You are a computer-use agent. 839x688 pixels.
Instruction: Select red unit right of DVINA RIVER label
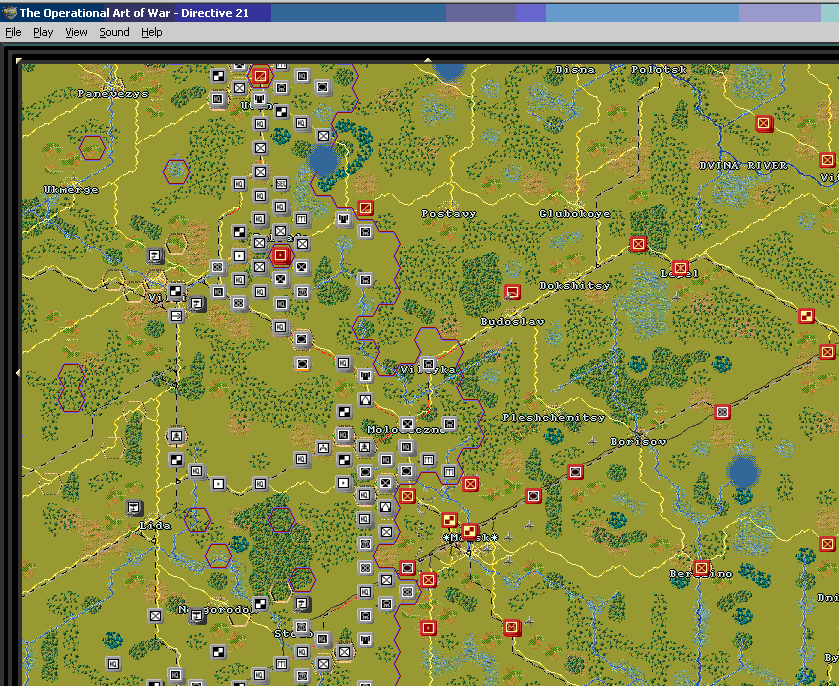click(827, 160)
